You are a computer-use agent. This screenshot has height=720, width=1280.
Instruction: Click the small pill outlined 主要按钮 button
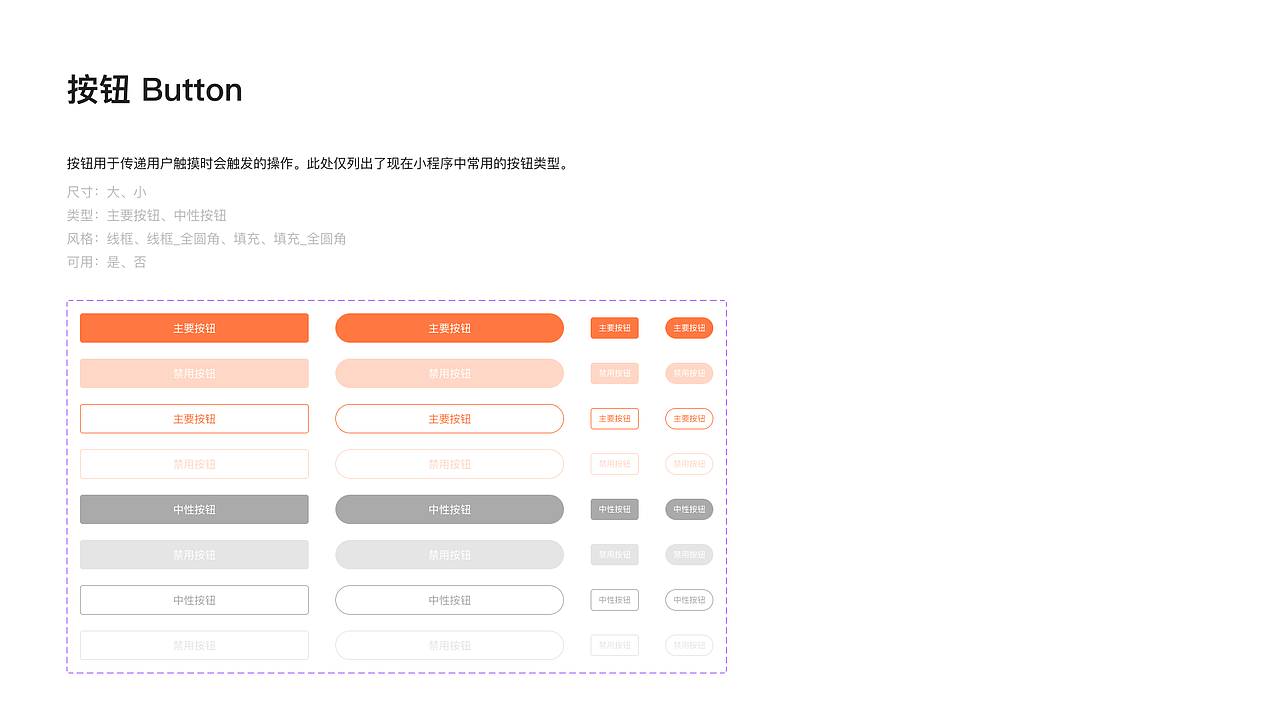(x=689, y=418)
